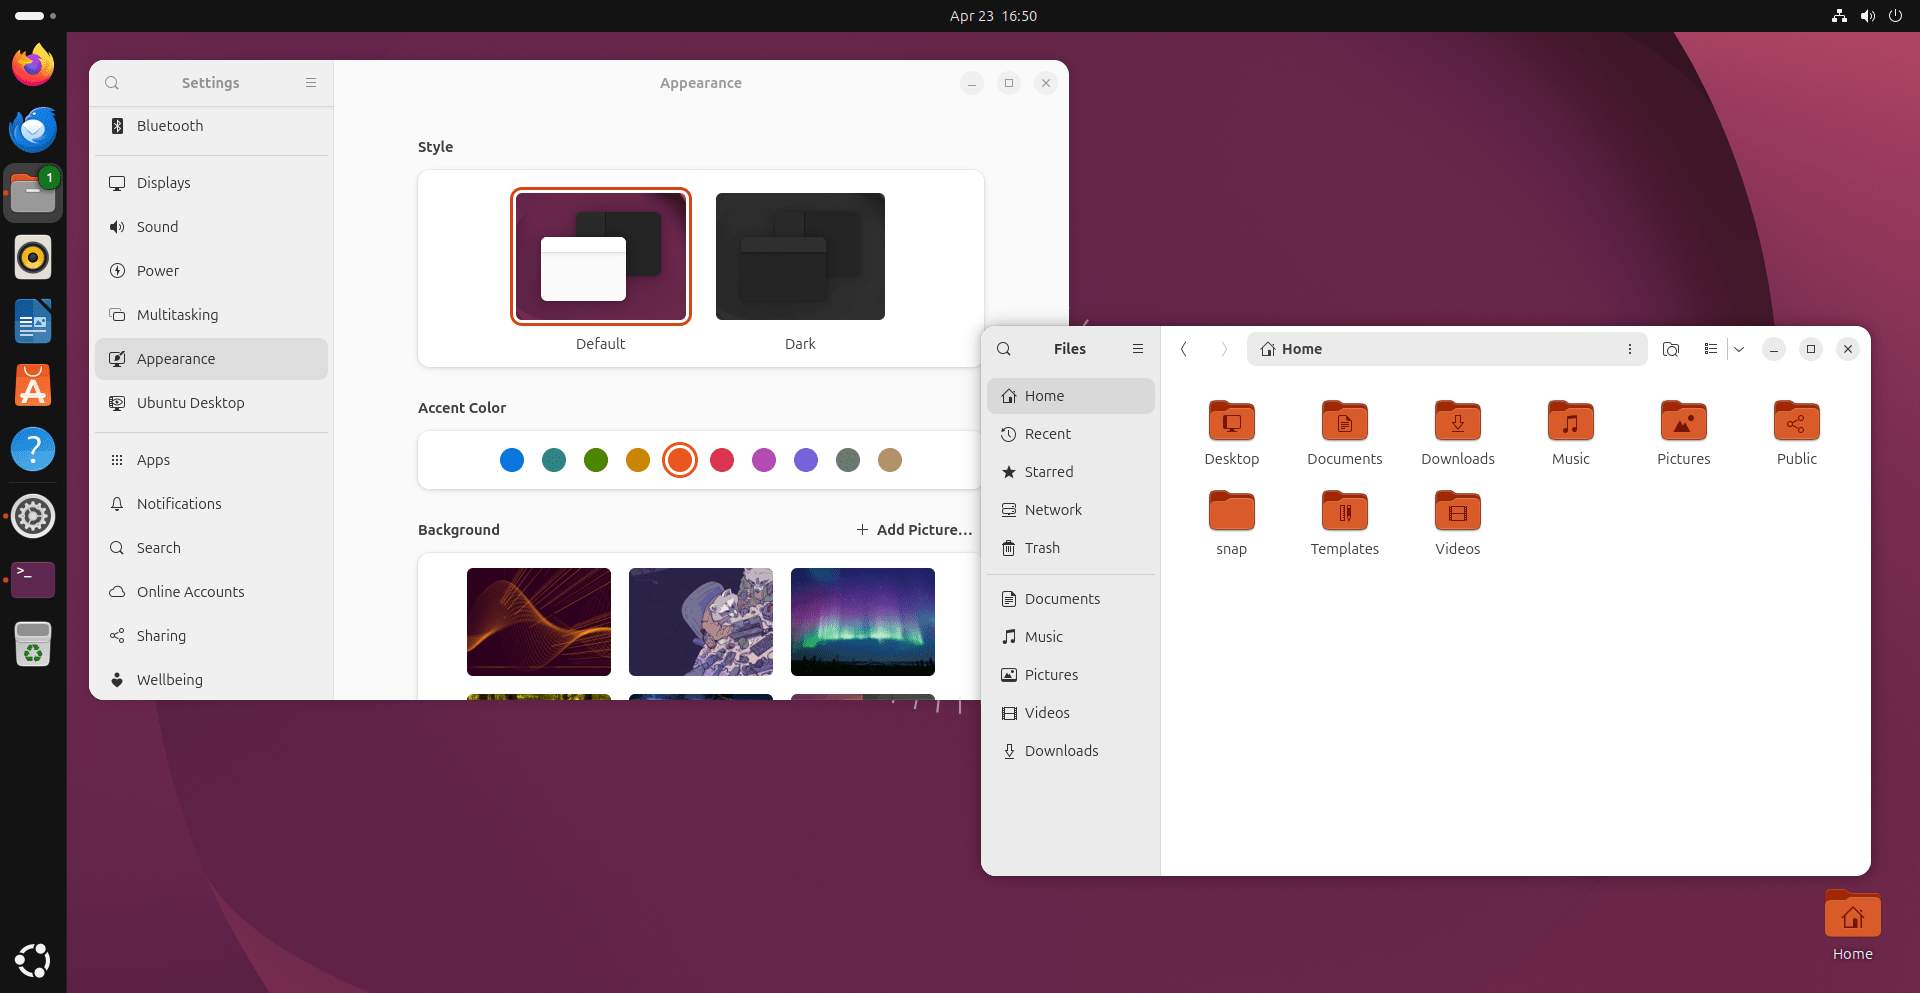Open the Home path options menu
1920x993 pixels.
pos(1629,349)
